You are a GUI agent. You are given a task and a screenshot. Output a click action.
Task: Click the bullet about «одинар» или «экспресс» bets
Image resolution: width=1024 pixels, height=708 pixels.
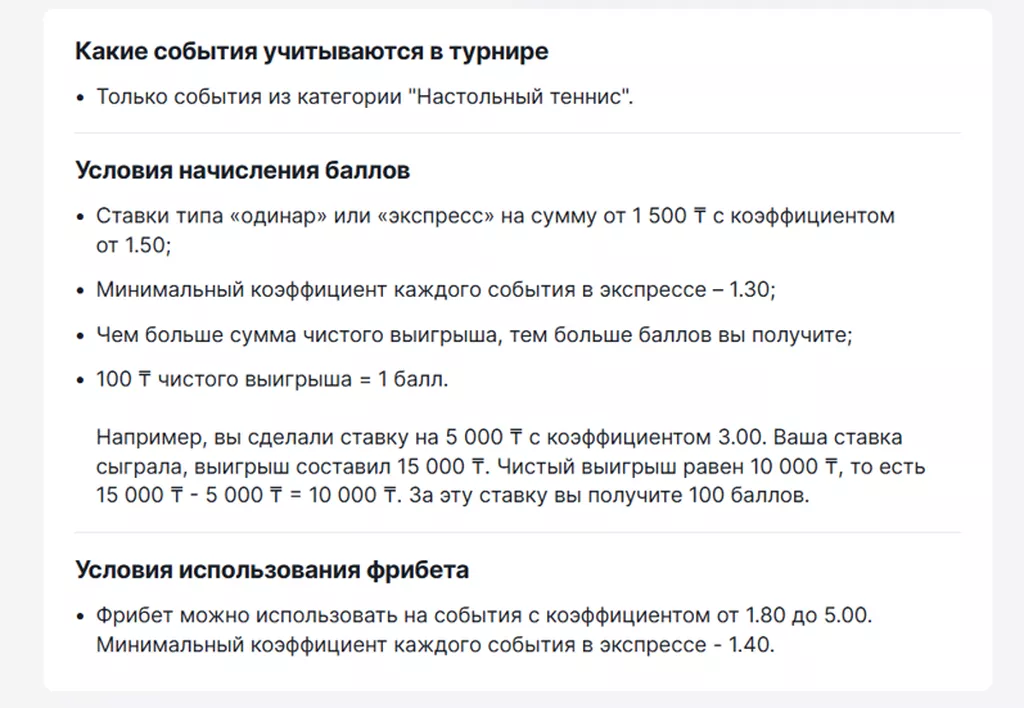495,230
